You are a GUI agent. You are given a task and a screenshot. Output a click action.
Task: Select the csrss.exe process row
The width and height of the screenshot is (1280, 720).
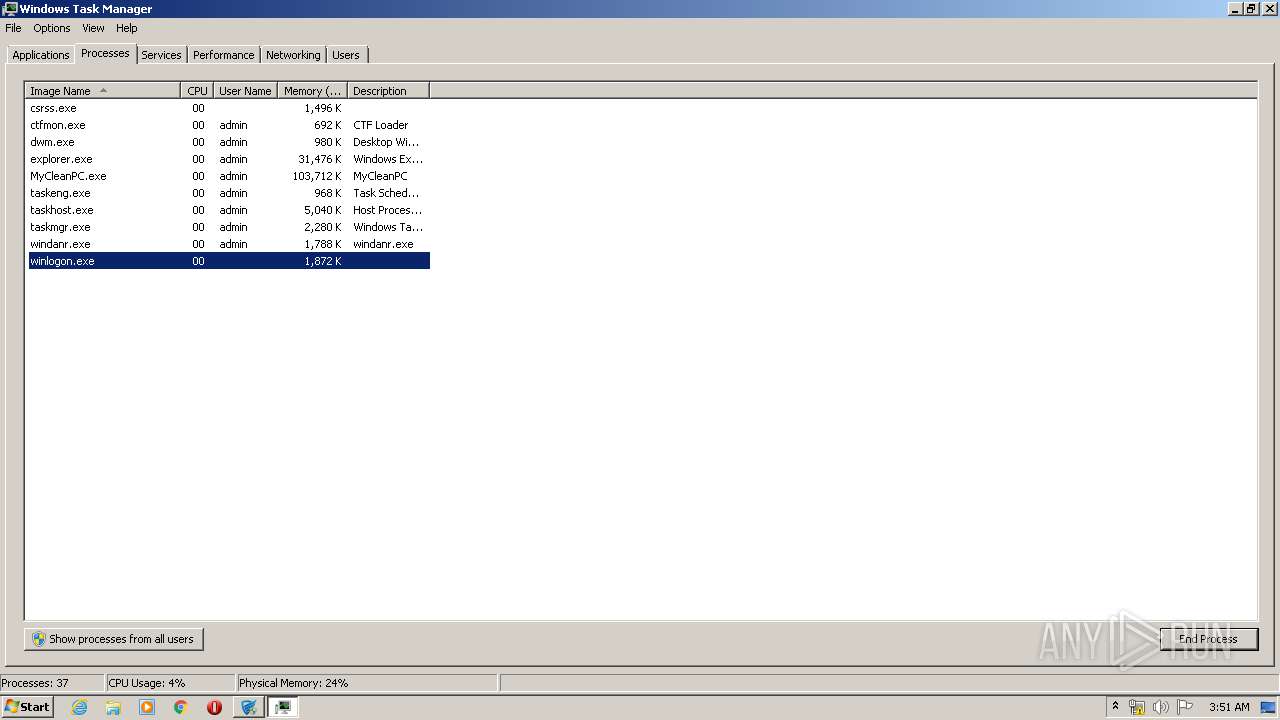pyautogui.click(x=229, y=108)
